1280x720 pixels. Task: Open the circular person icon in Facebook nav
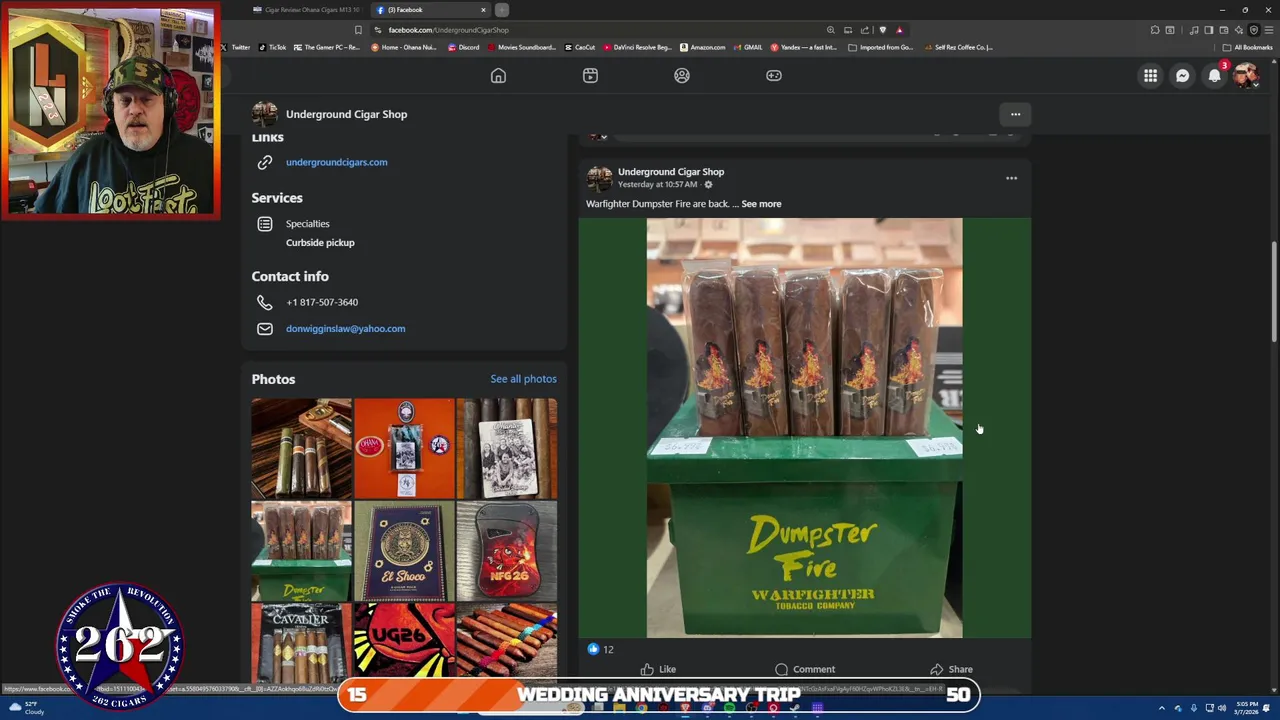[682, 76]
